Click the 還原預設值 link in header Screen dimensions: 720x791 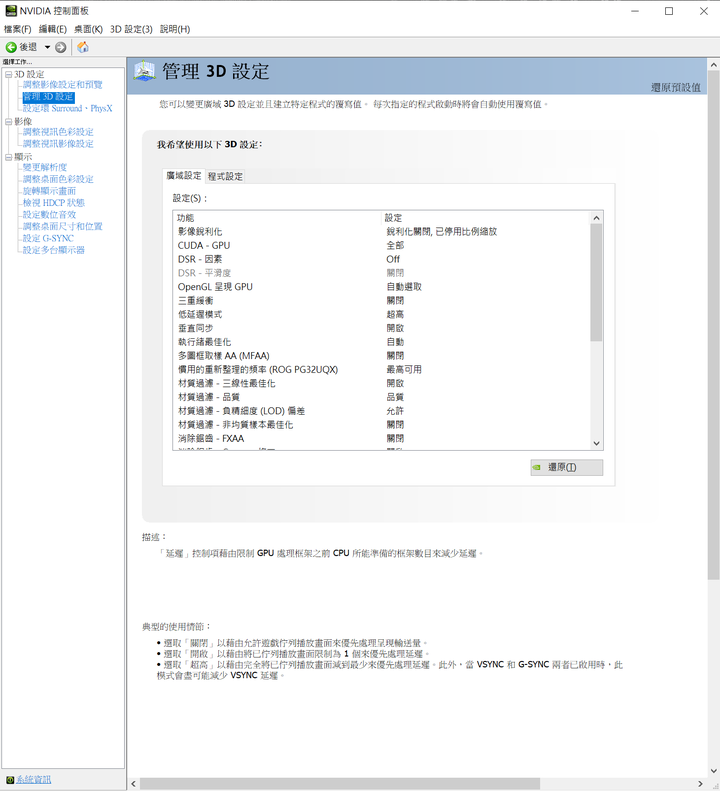click(x=676, y=88)
